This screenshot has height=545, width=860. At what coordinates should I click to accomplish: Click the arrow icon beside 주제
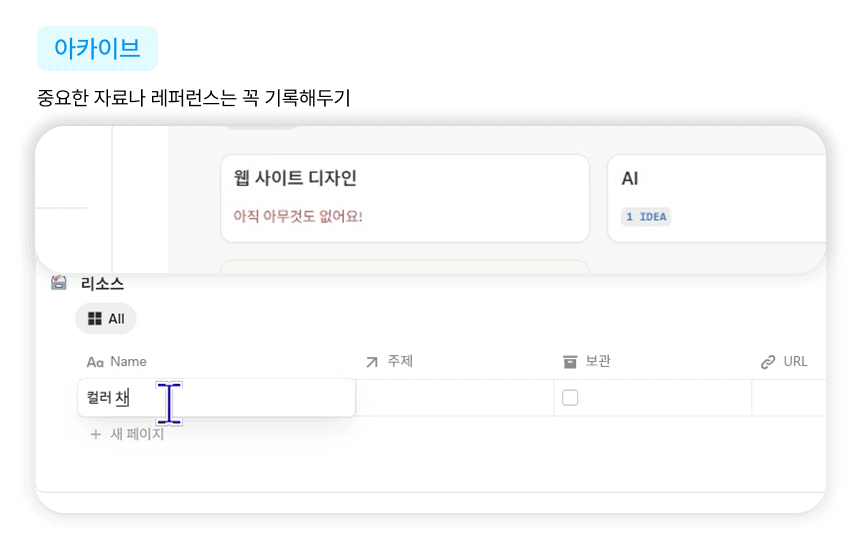point(372,362)
